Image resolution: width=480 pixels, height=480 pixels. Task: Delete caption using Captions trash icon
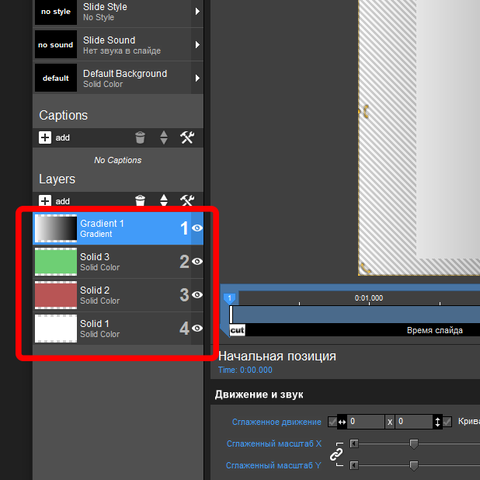pos(140,137)
